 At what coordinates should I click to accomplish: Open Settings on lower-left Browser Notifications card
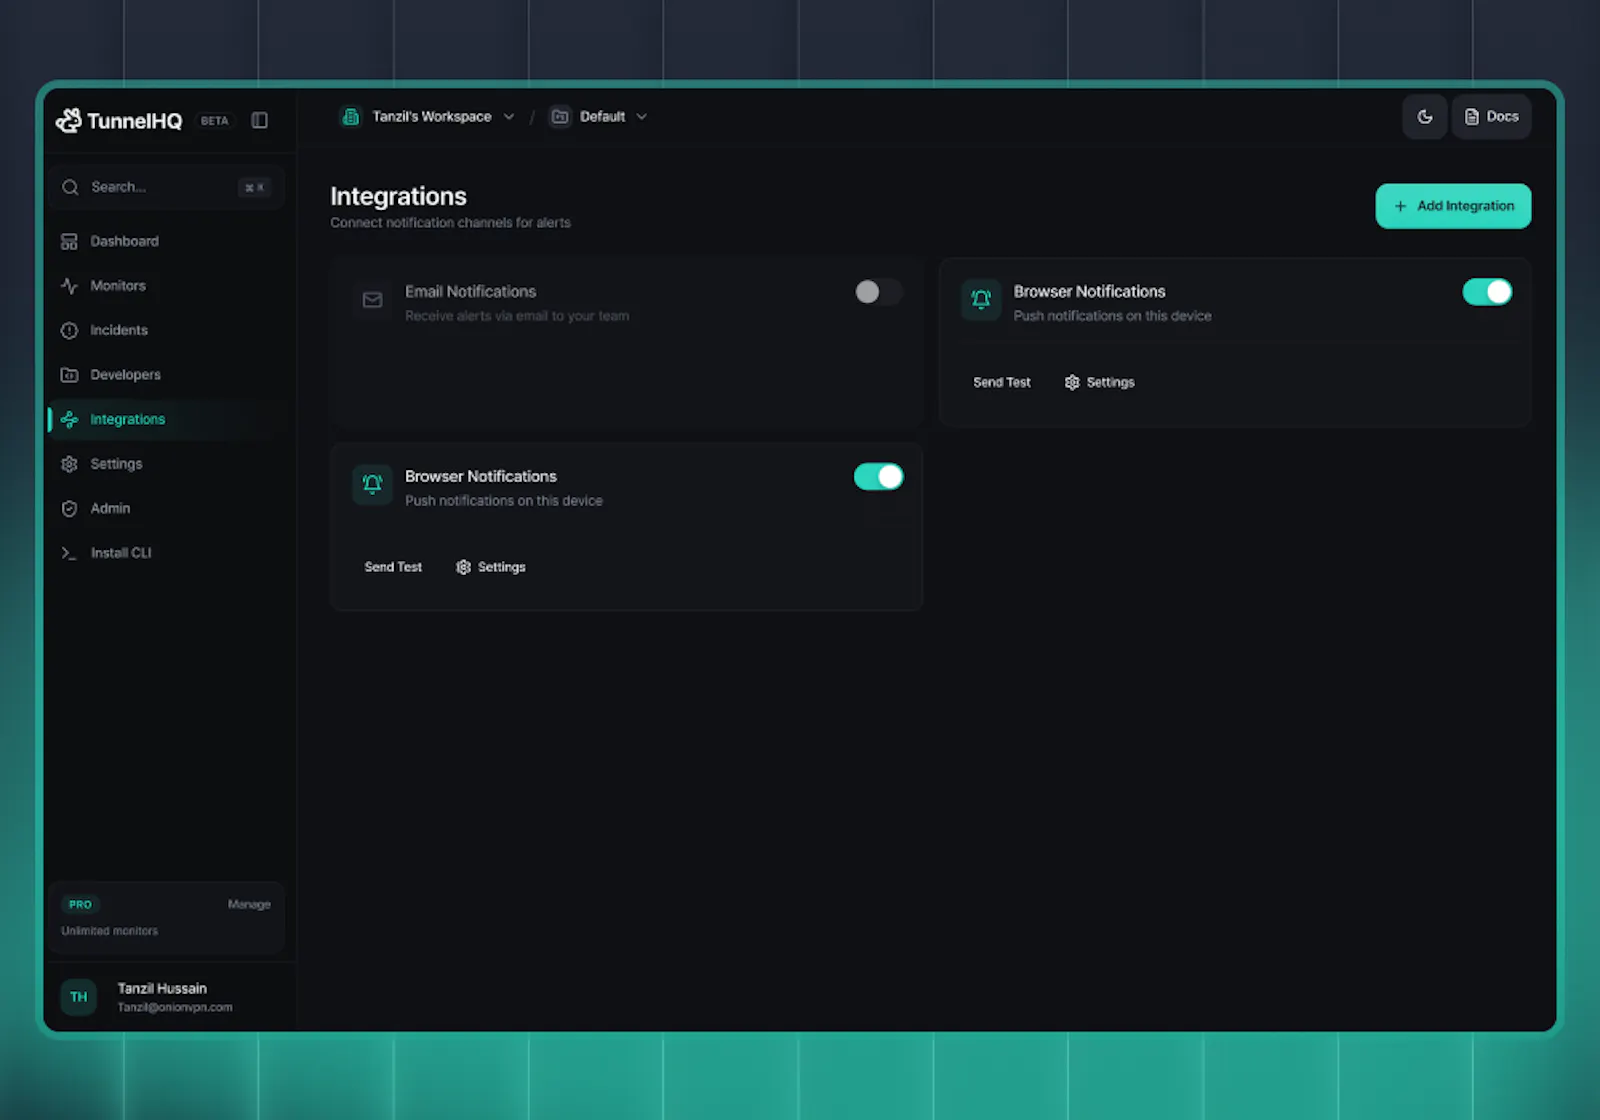(491, 567)
